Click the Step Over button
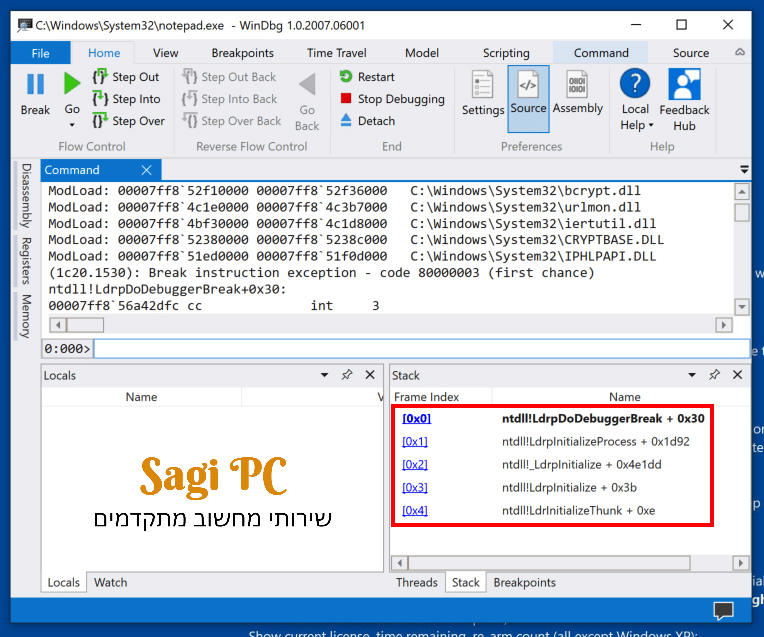764x637 pixels. 129,121
